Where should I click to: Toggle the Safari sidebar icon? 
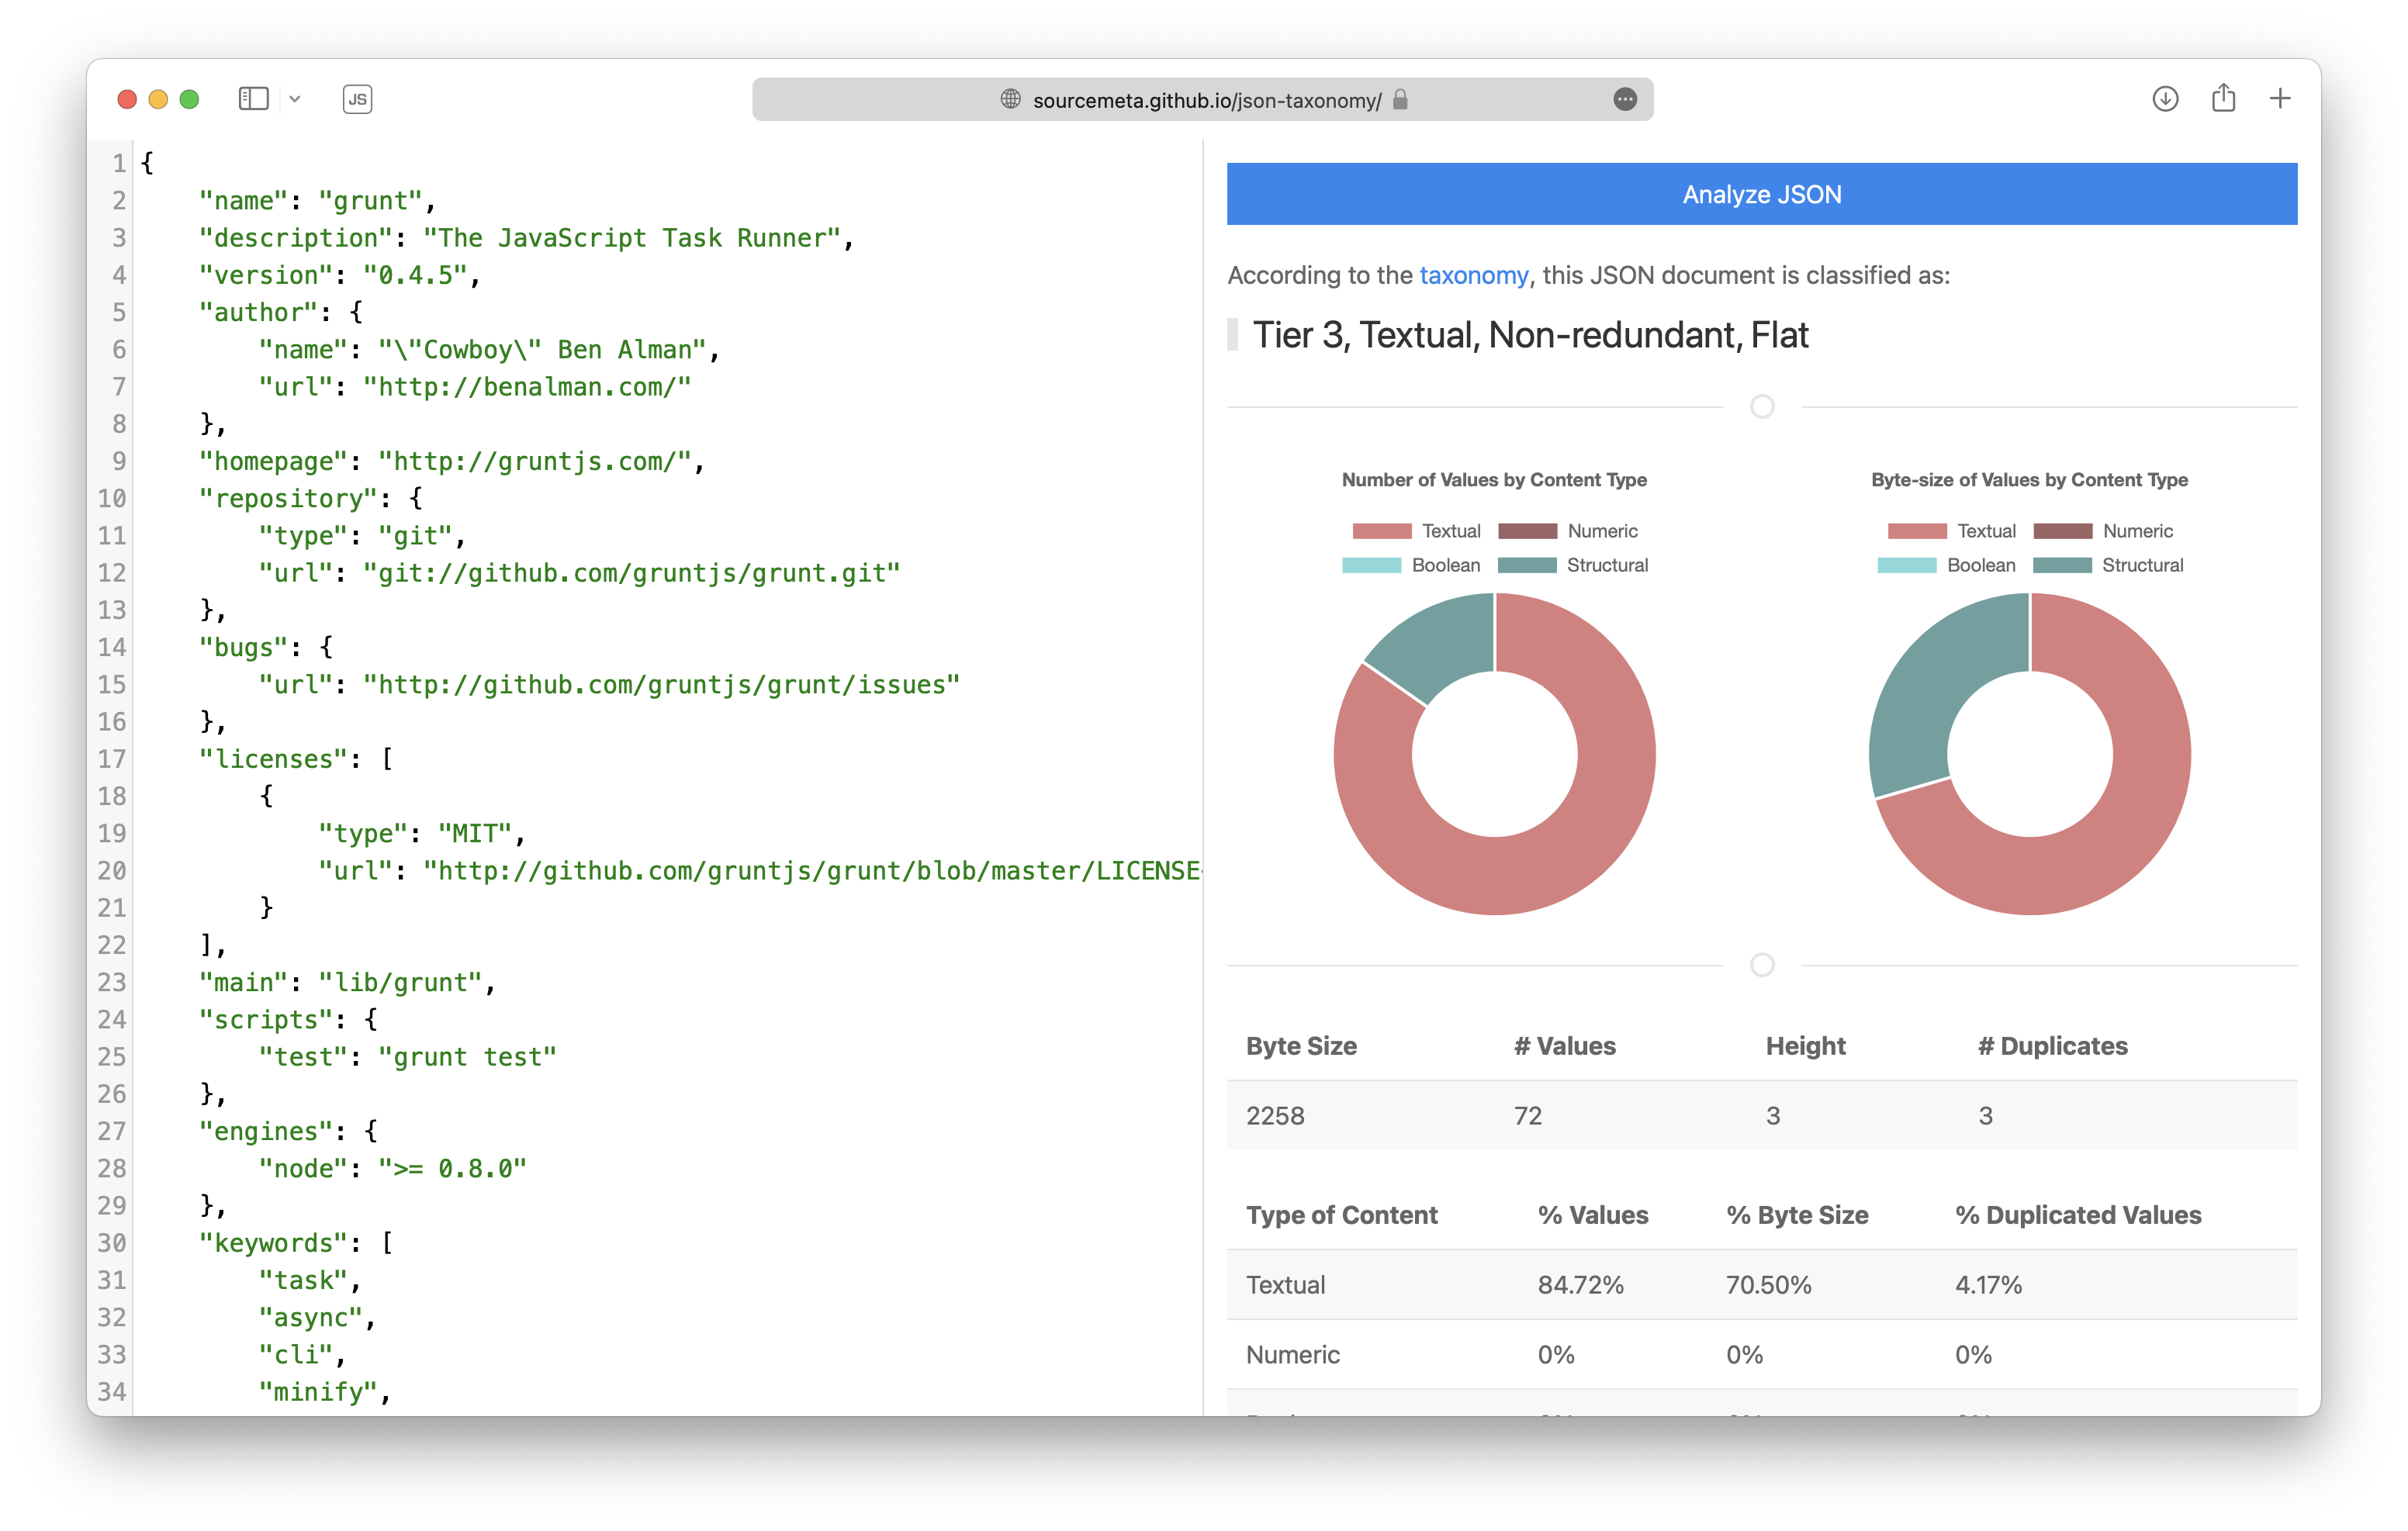[253, 99]
